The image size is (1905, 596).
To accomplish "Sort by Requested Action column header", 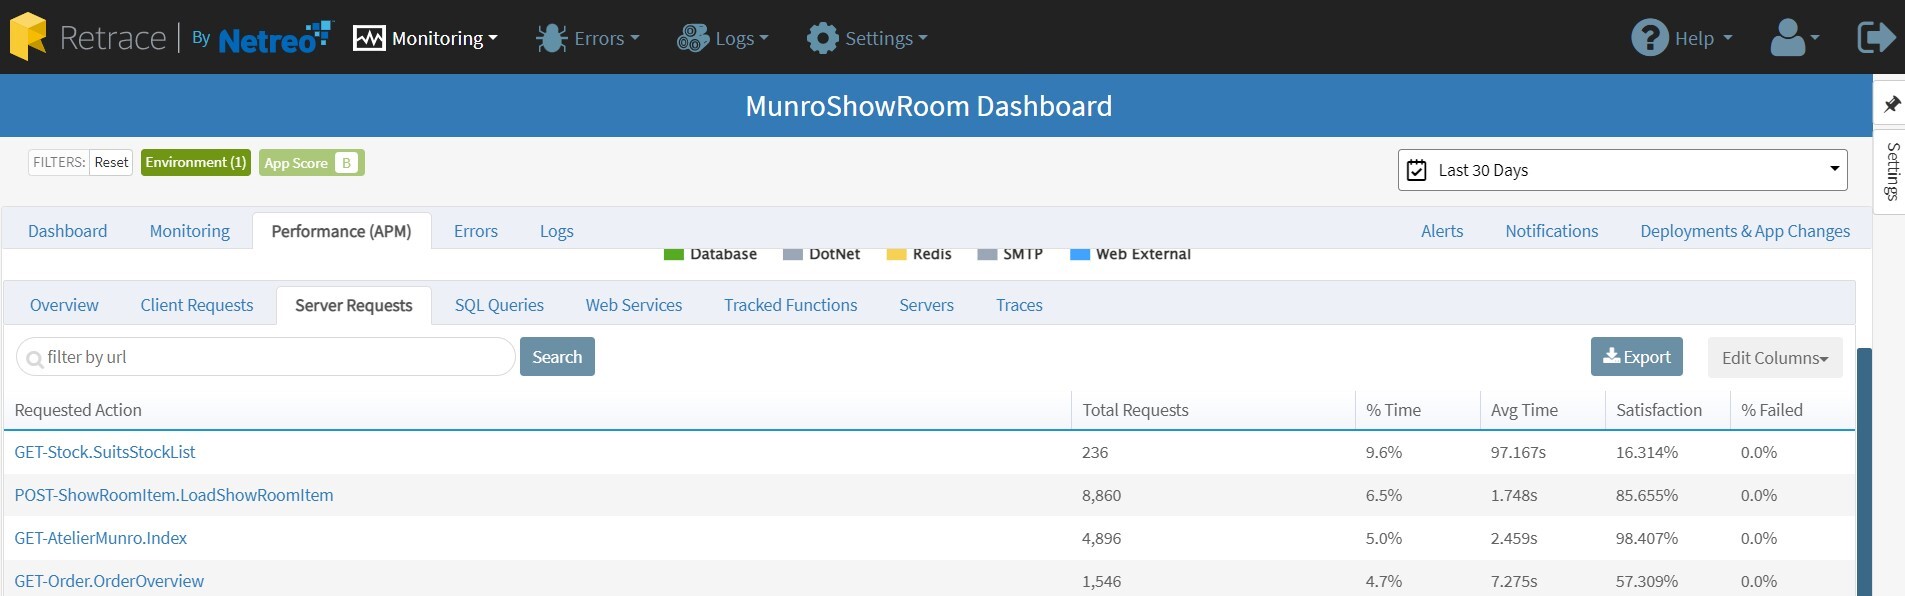I will [x=78, y=410].
